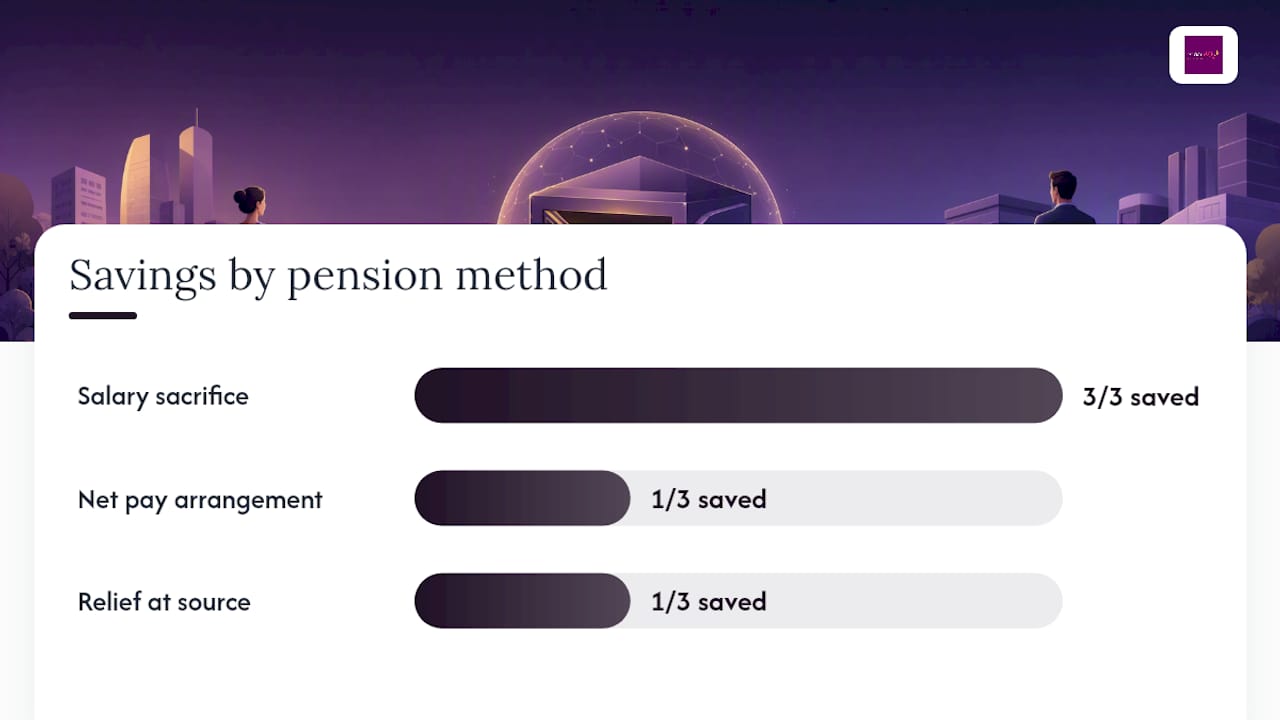Click the purple logo badge
Image resolution: width=1280 pixels, height=720 pixels.
1203,55
